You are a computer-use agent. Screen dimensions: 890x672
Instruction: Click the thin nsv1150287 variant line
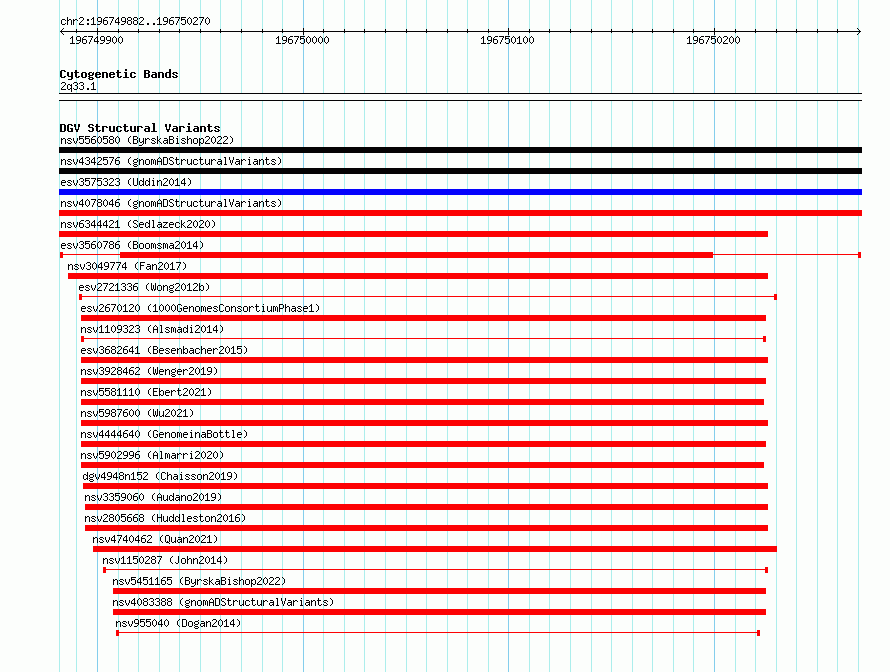(x=435, y=570)
